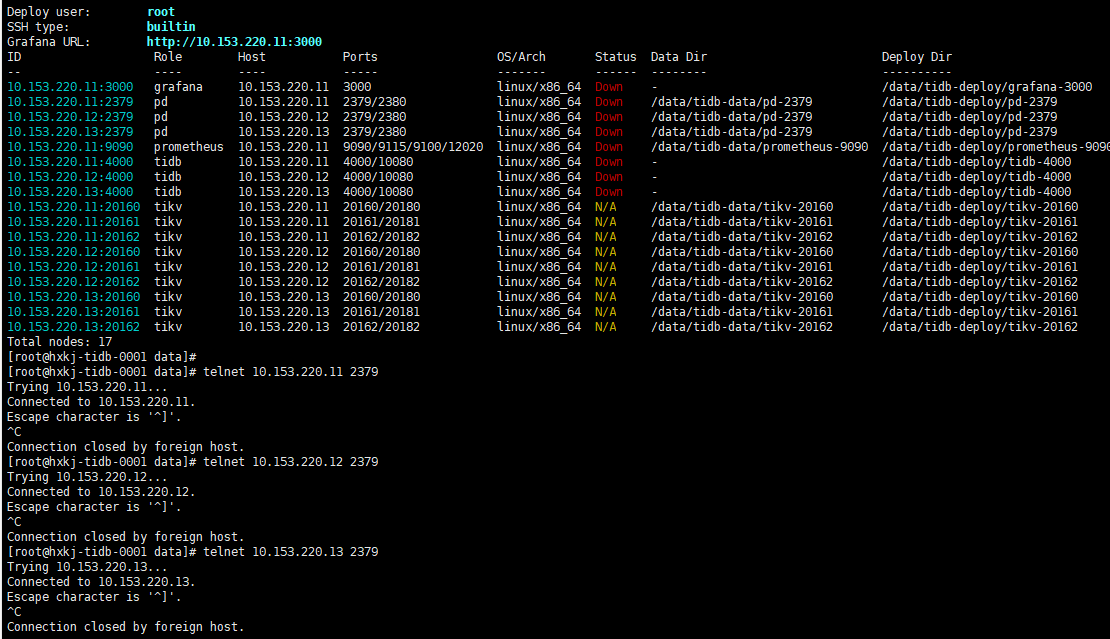The width and height of the screenshot is (1110, 639).
Task: Click the 'builtin' SSH type value
Action: pyautogui.click(x=171, y=27)
